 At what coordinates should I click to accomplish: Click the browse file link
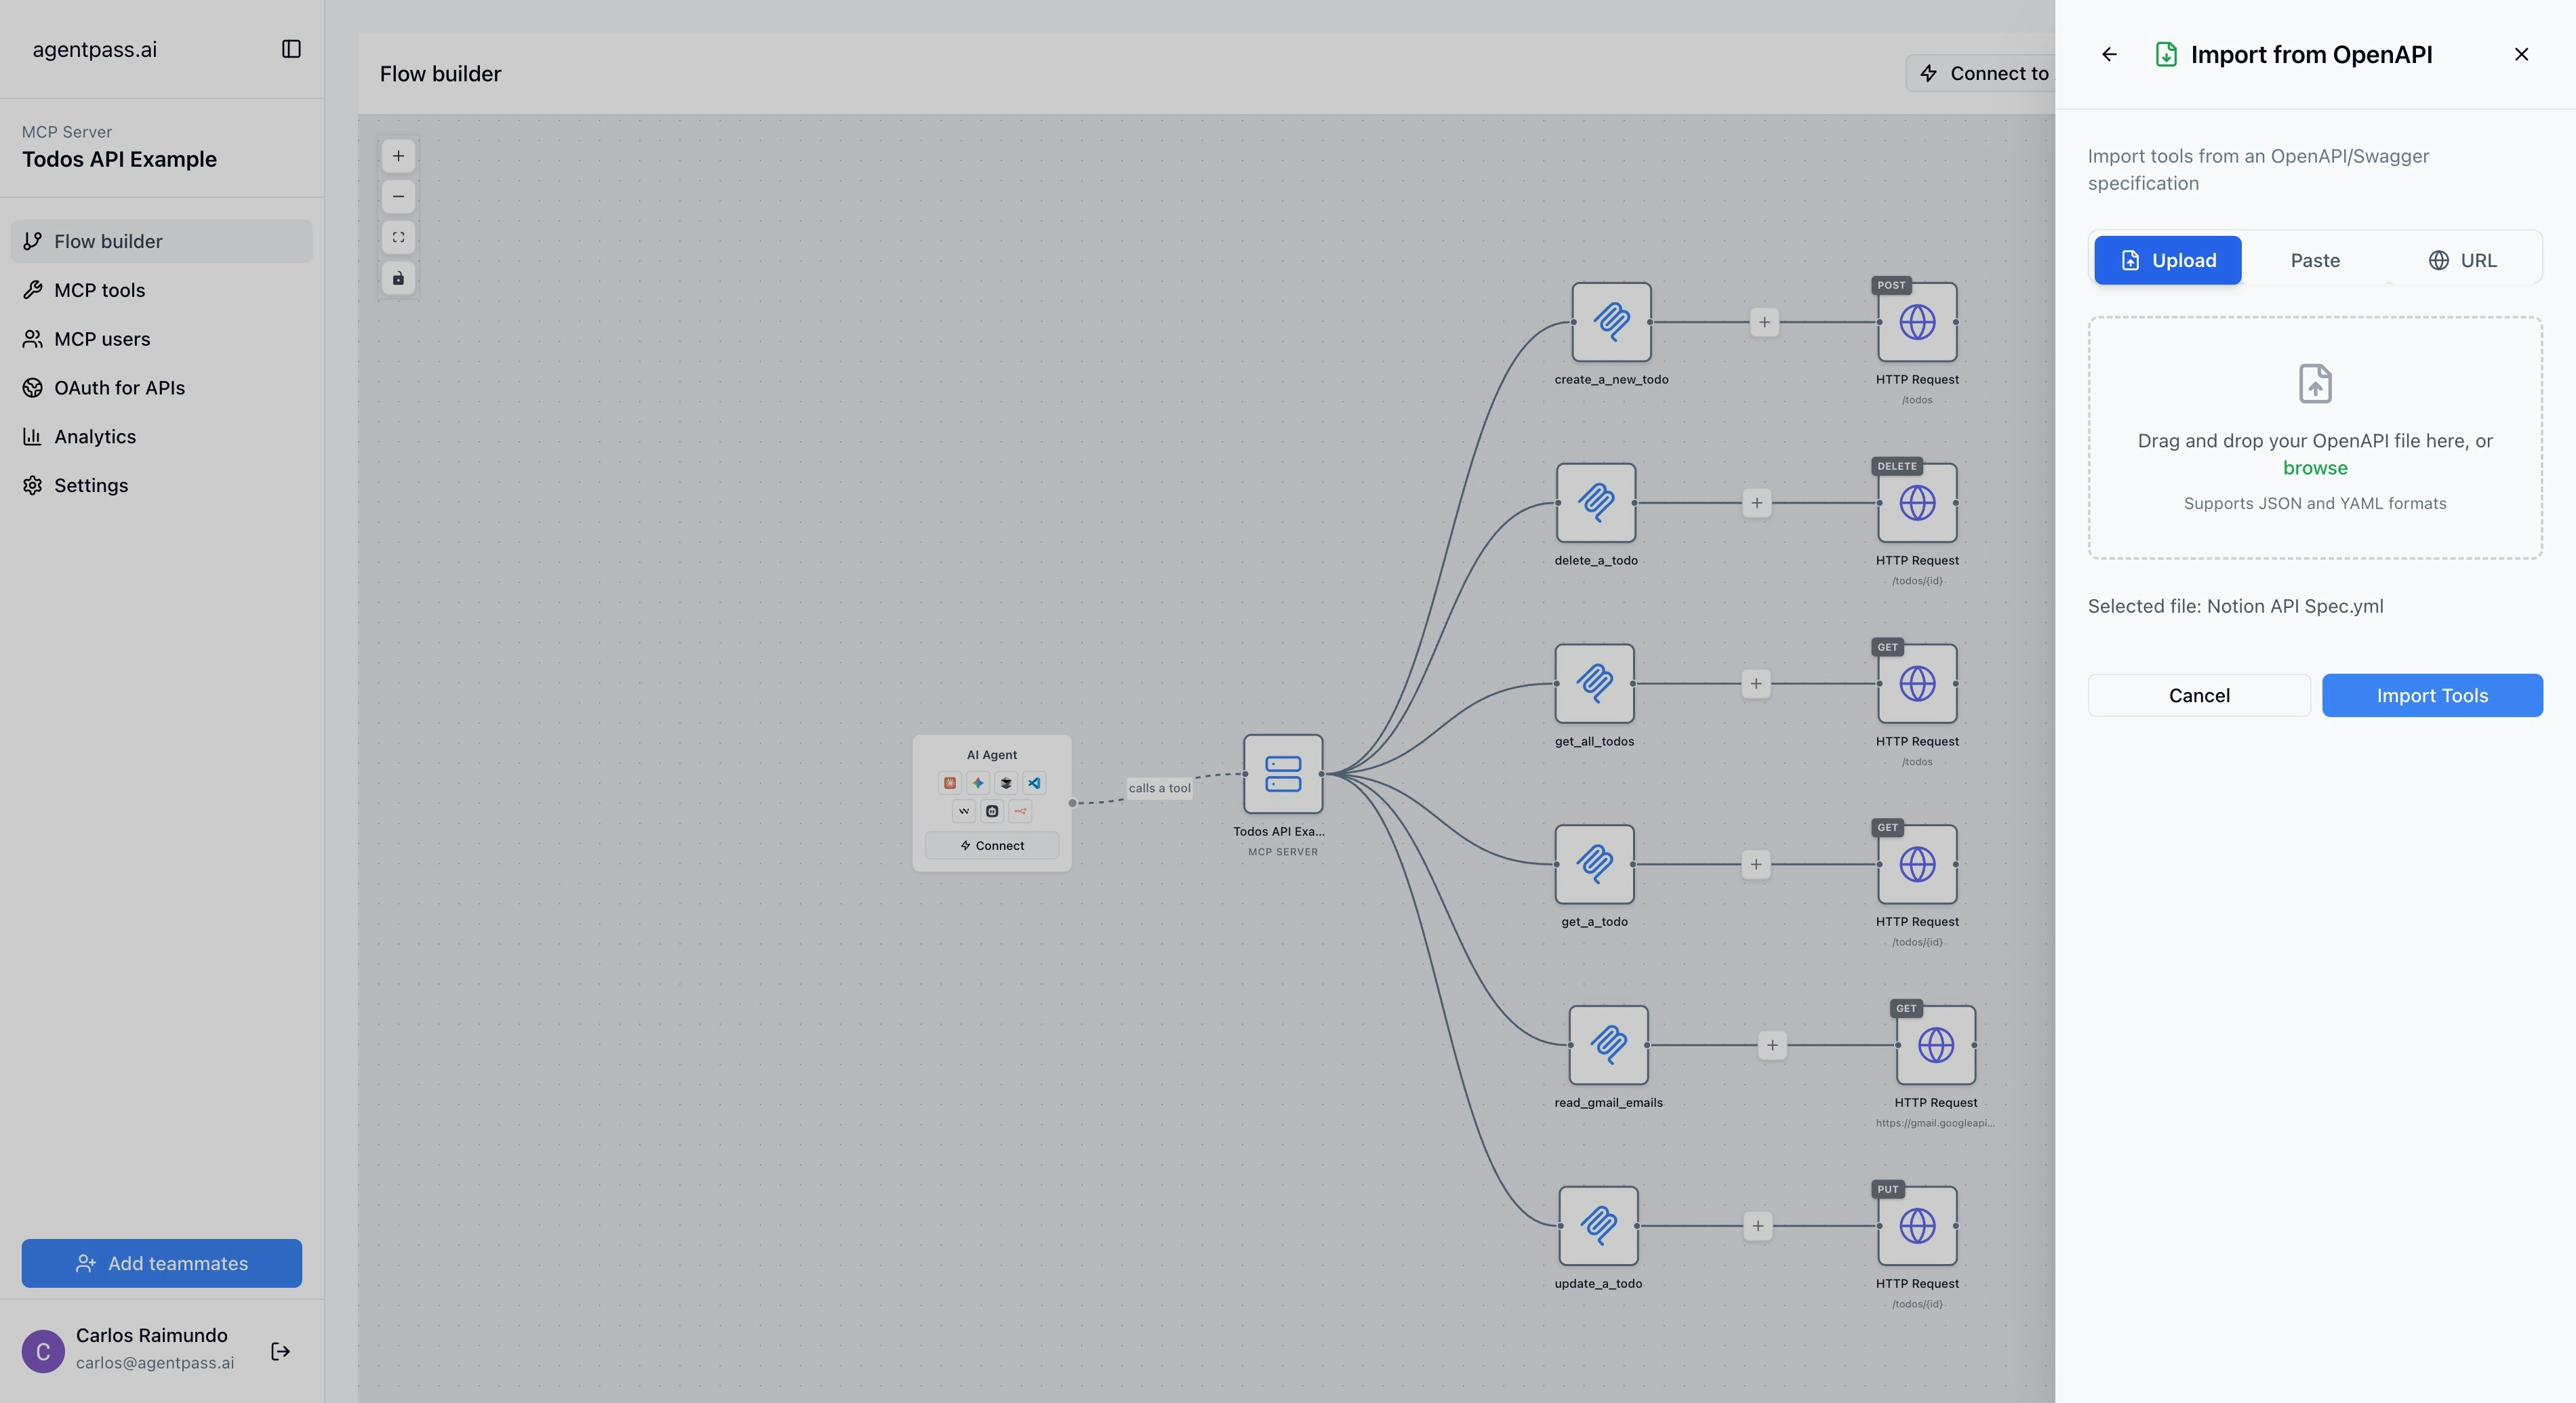(x=2314, y=468)
